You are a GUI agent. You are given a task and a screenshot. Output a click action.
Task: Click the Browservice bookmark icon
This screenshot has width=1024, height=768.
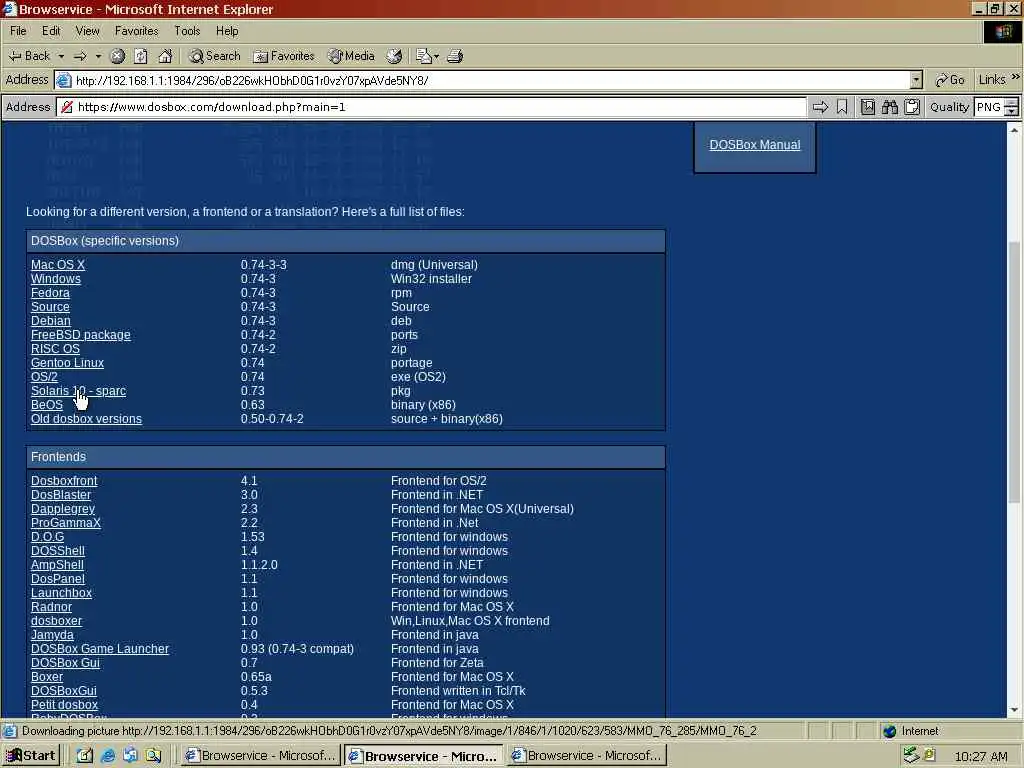pyautogui.click(x=842, y=107)
